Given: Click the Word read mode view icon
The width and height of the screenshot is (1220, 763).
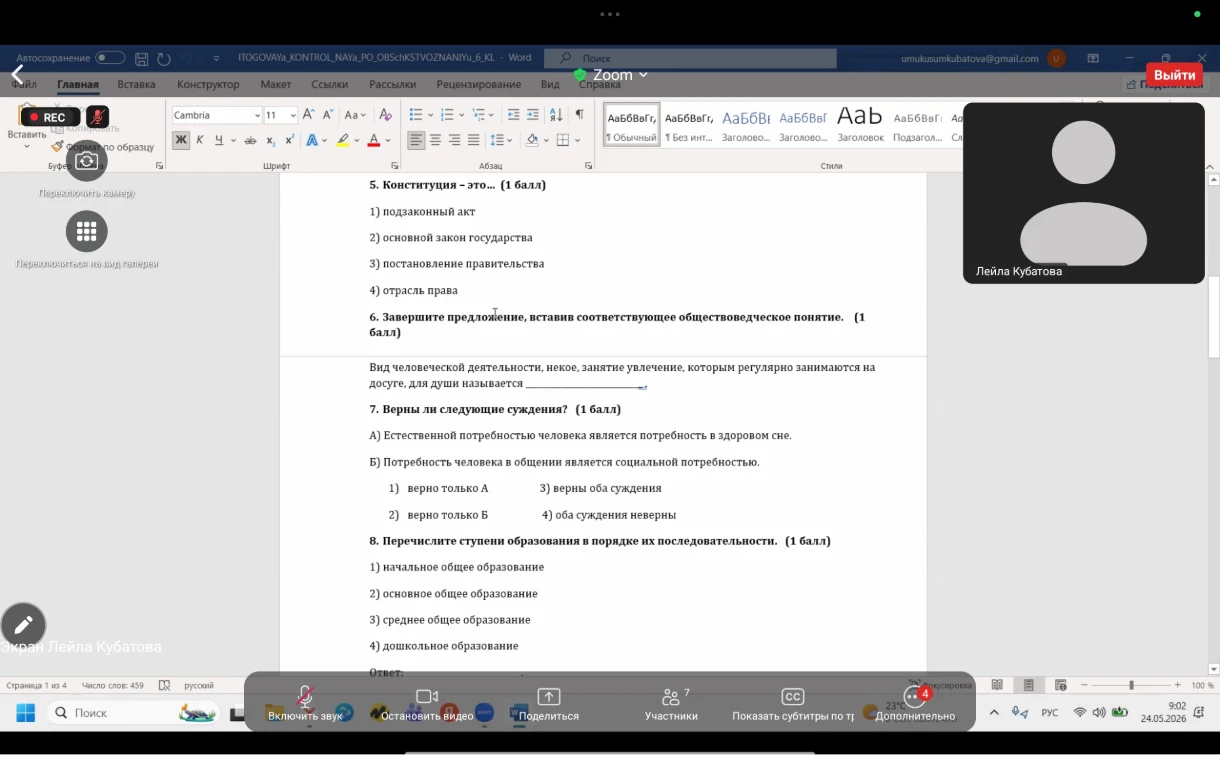Looking at the screenshot, I should coord(997,685).
